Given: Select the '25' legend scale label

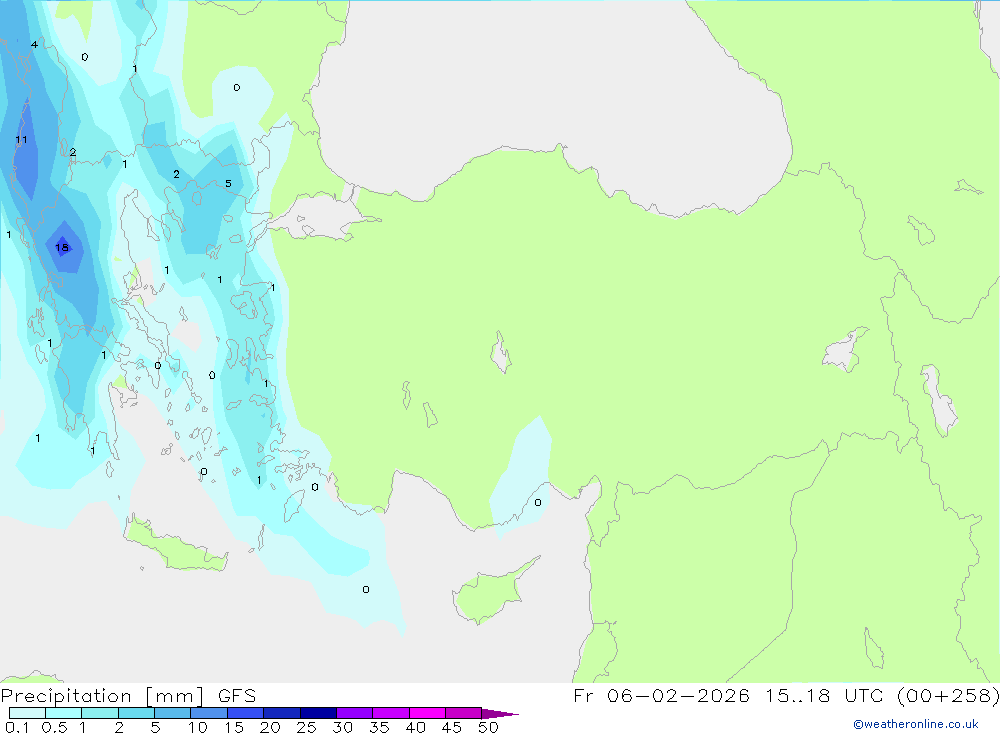Looking at the screenshot, I should pyautogui.click(x=306, y=727).
